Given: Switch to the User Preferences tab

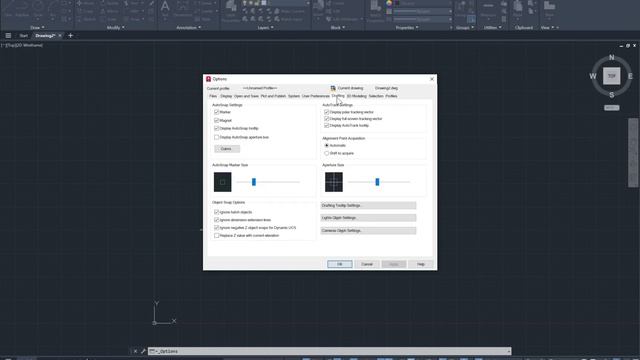Looking at the screenshot, I should tap(316, 96).
